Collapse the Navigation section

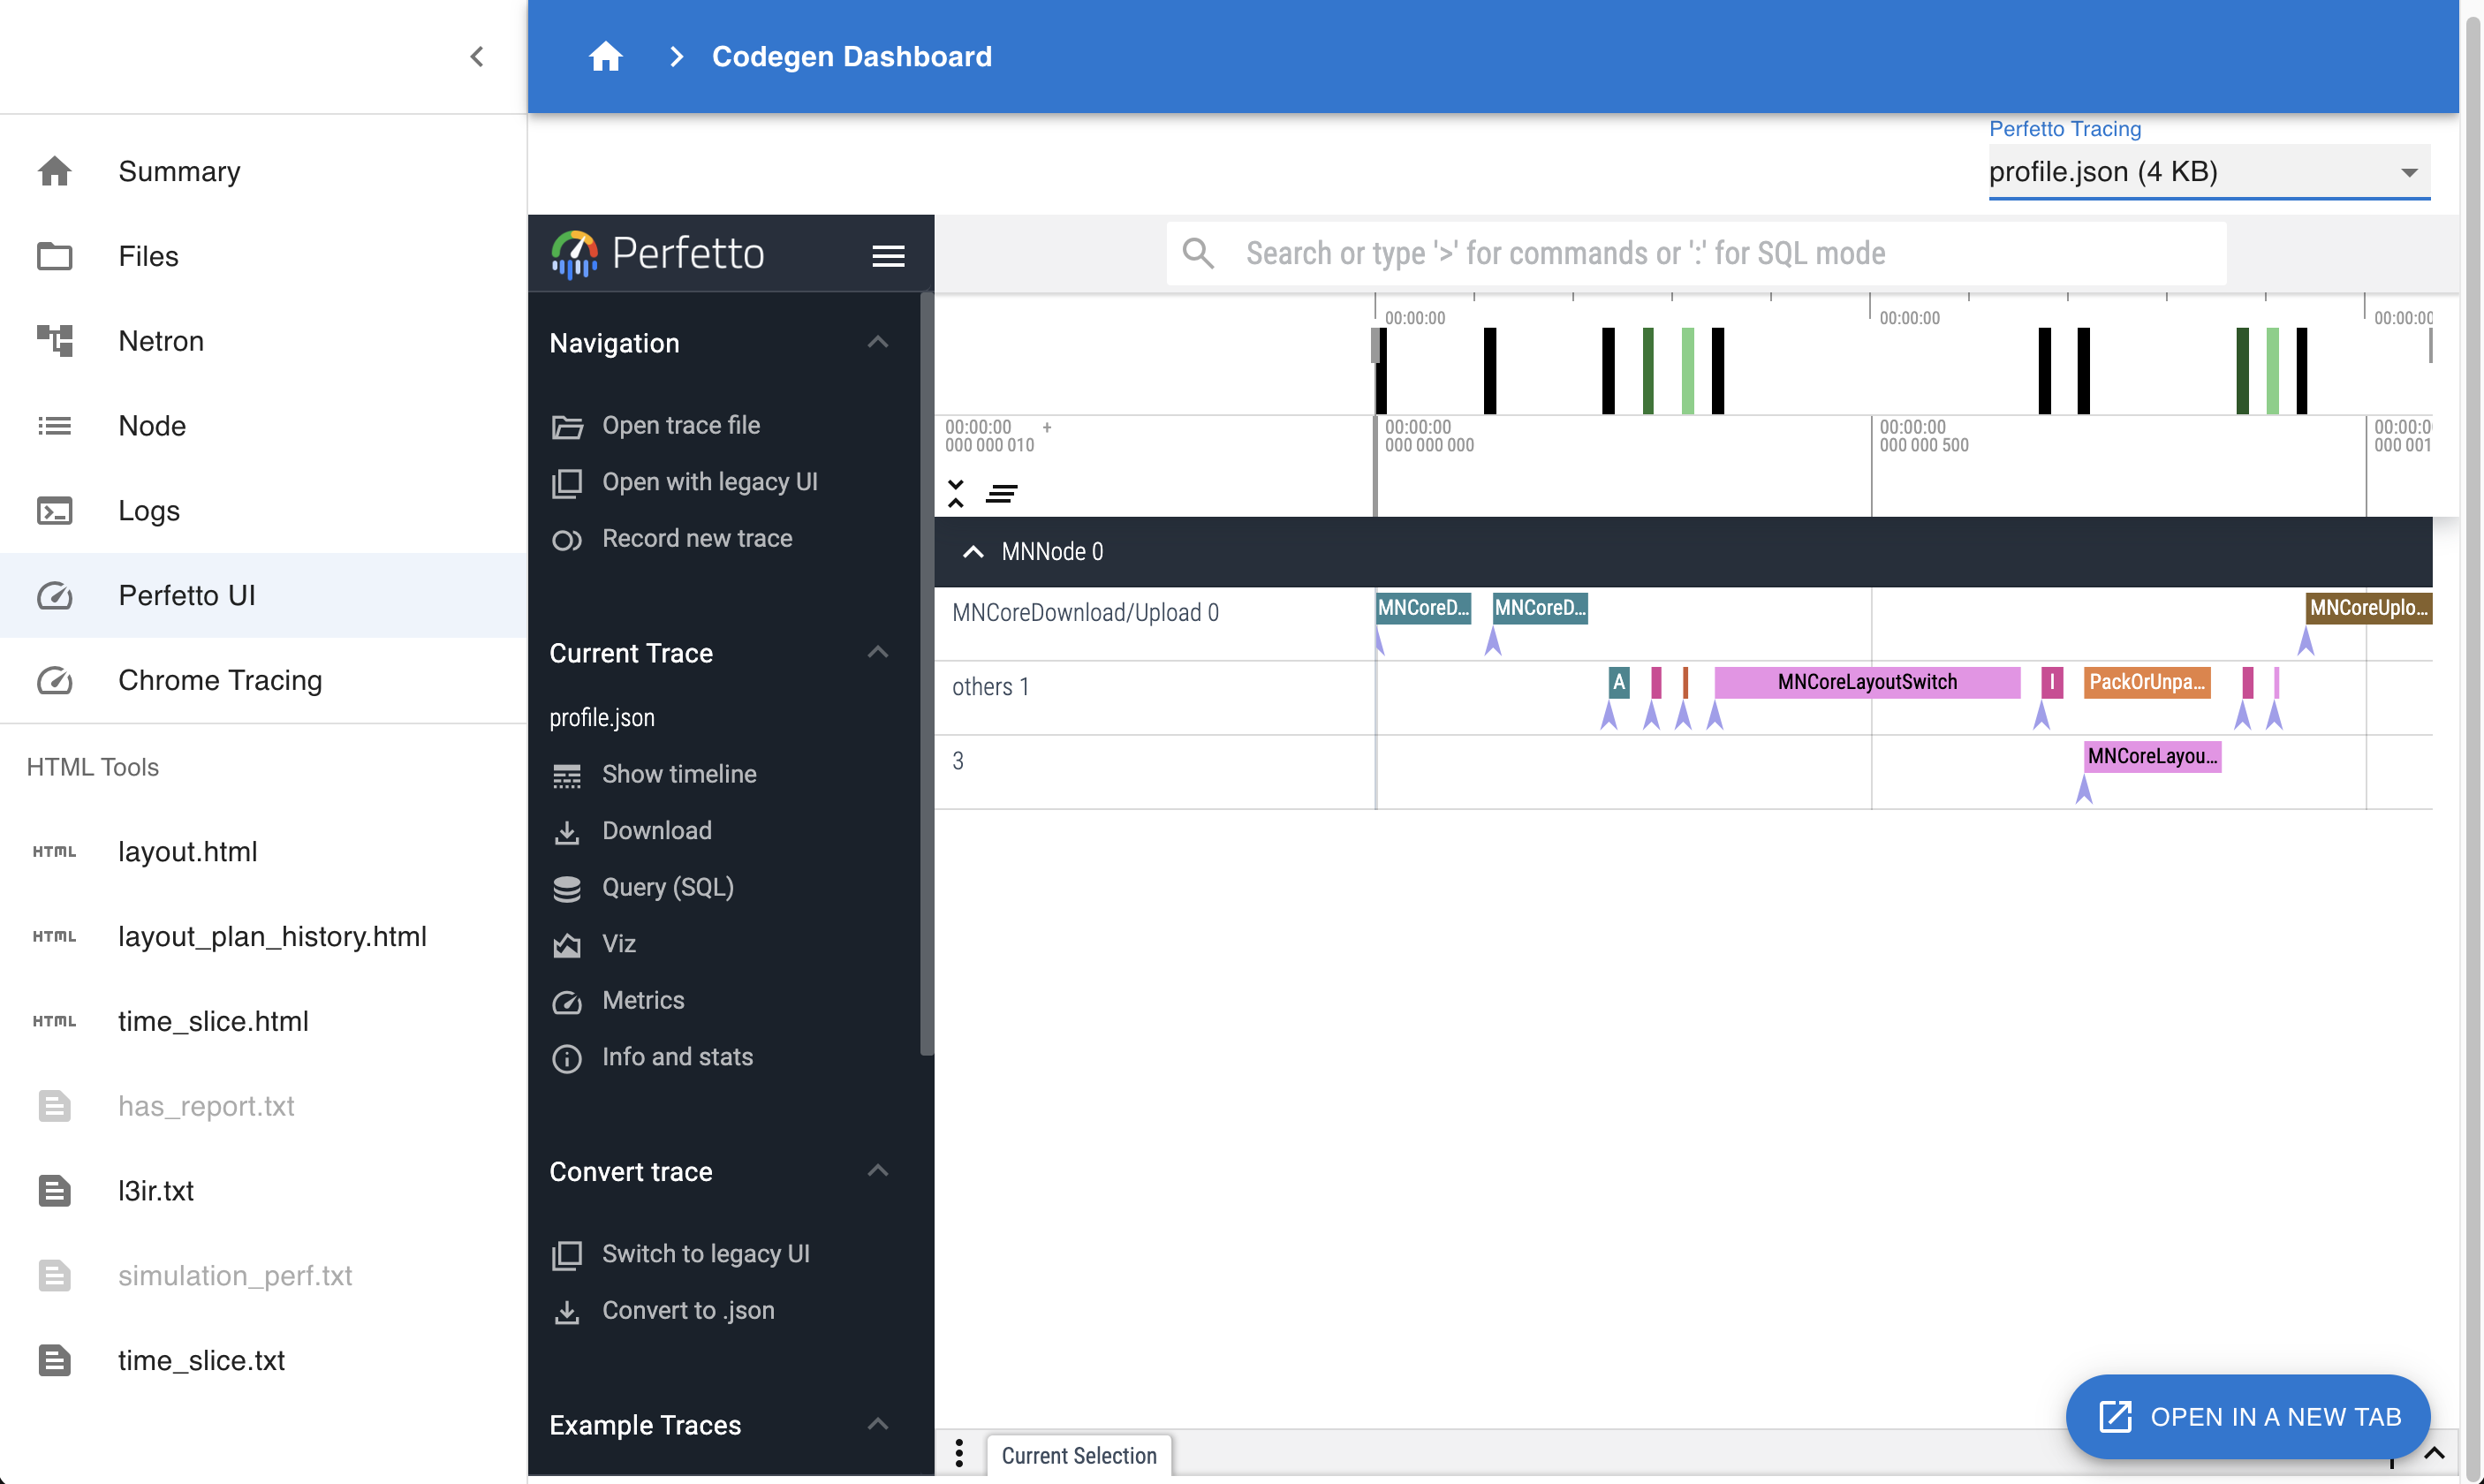877,343
